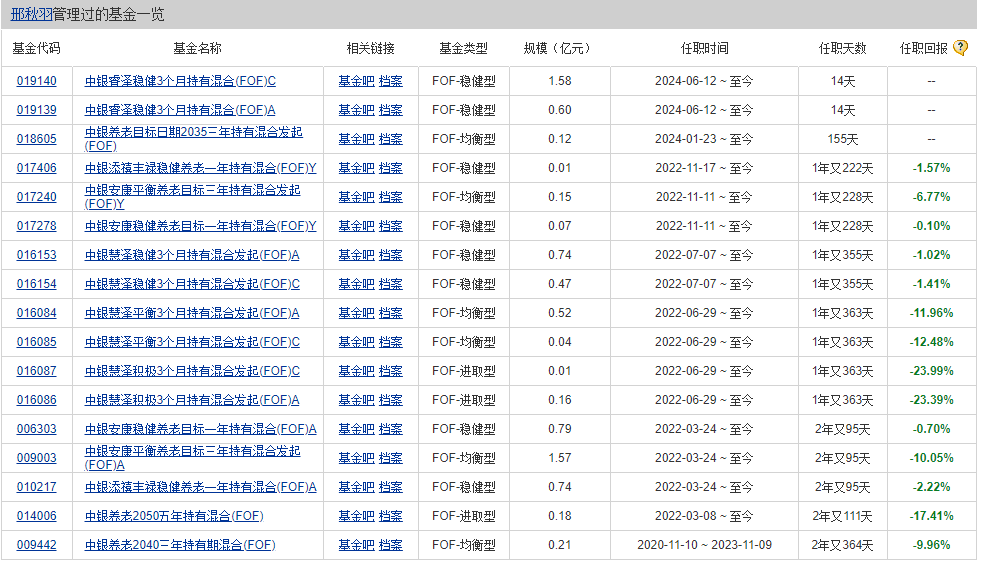
Task: Open fund code 014006 link
Action: (x=36, y=516)
